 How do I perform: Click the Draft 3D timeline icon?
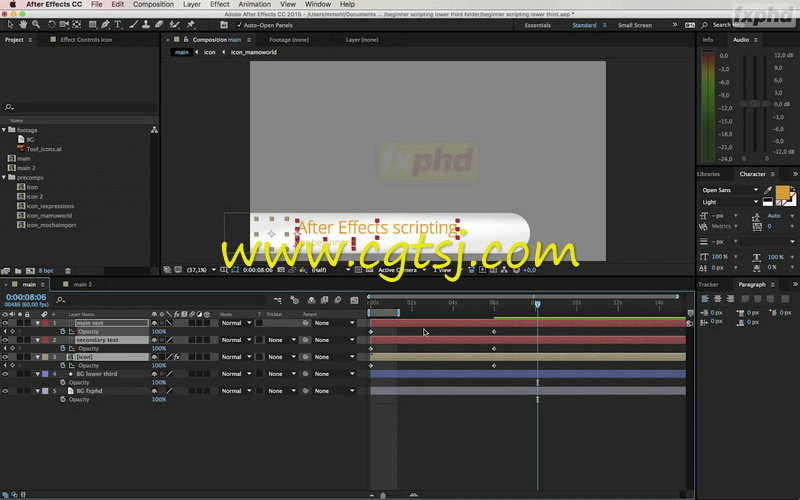[x=294, y=300]
